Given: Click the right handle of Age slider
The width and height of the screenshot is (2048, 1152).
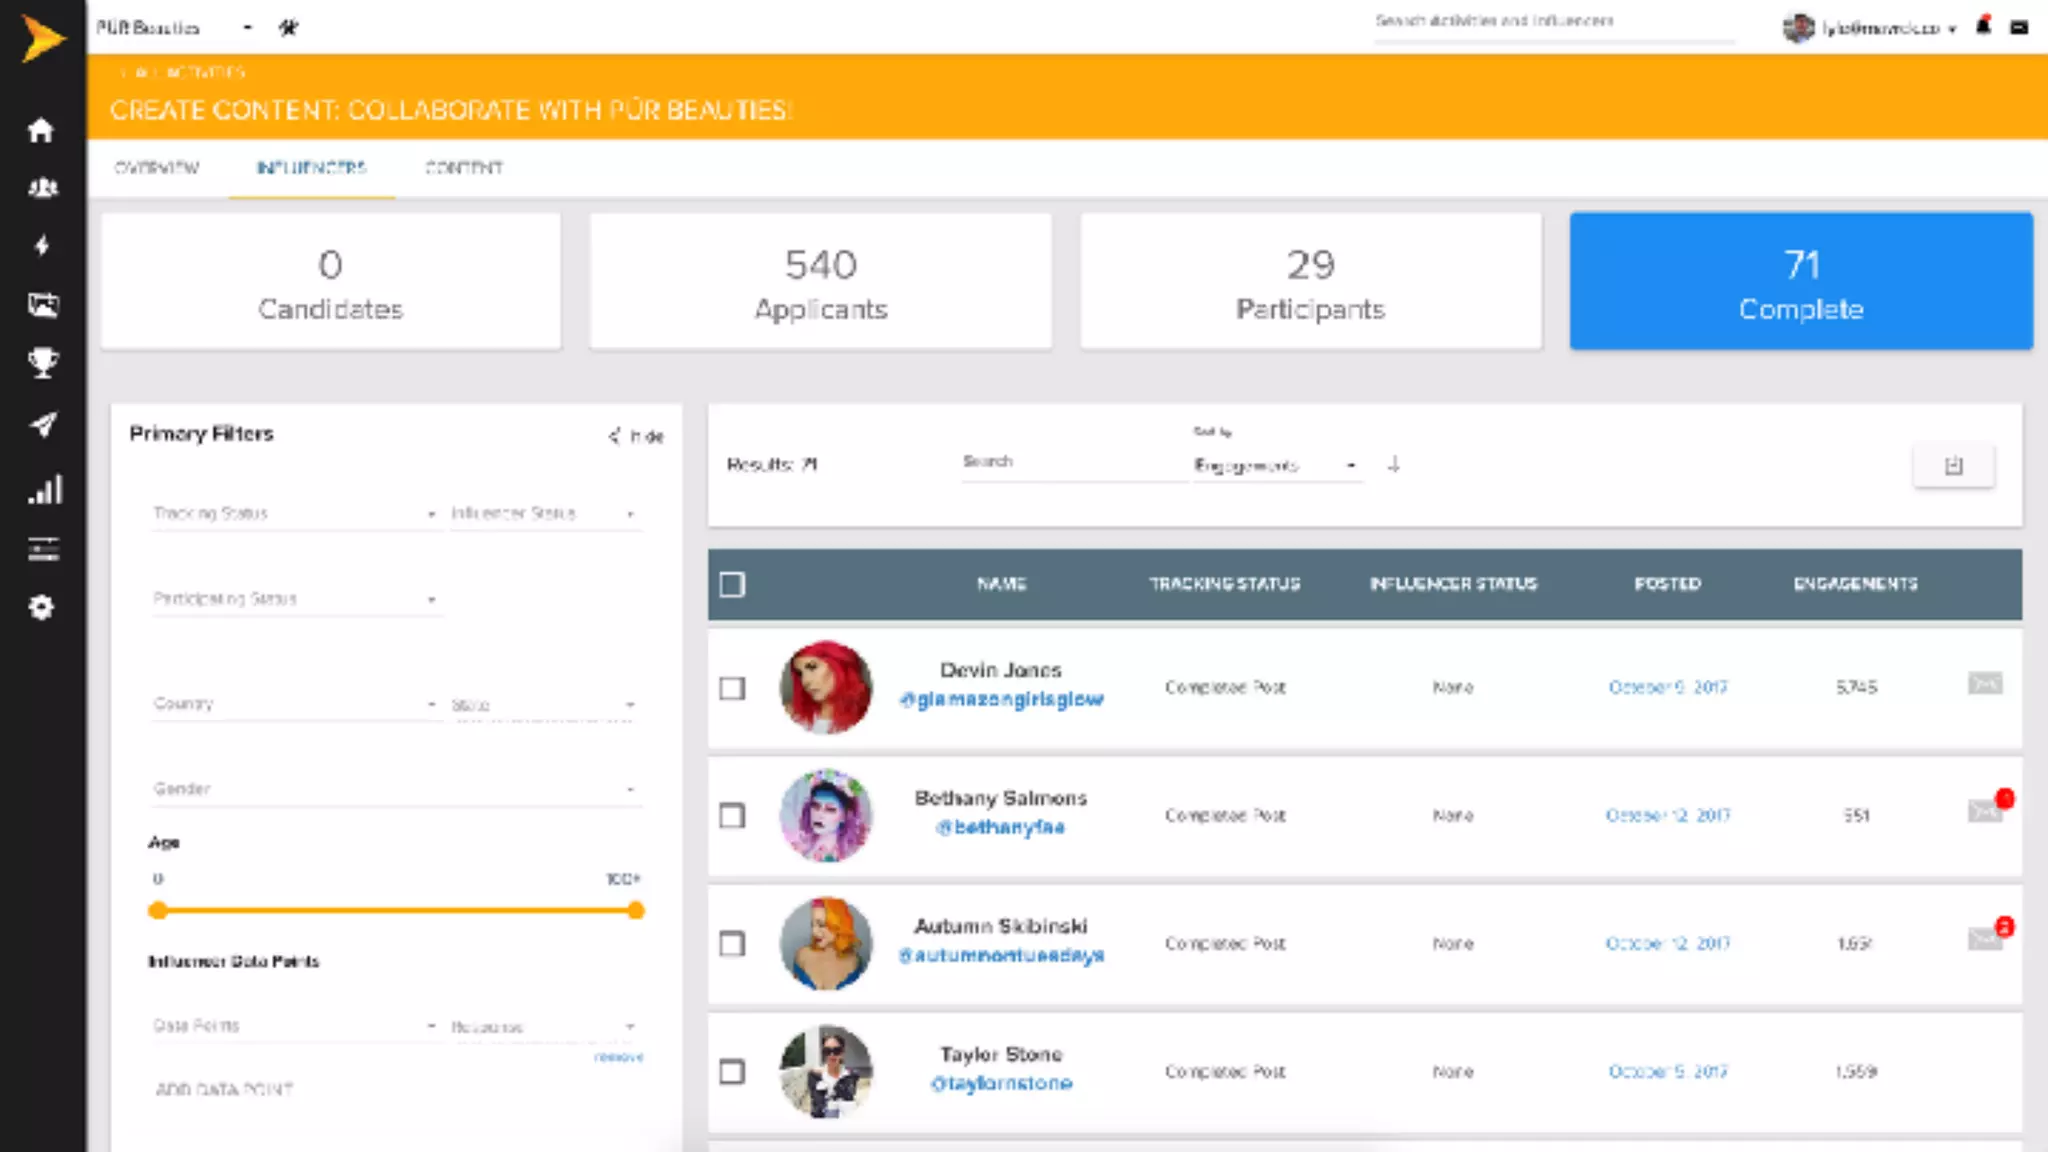Looking at the screenshot, I should tap(636, 910).
